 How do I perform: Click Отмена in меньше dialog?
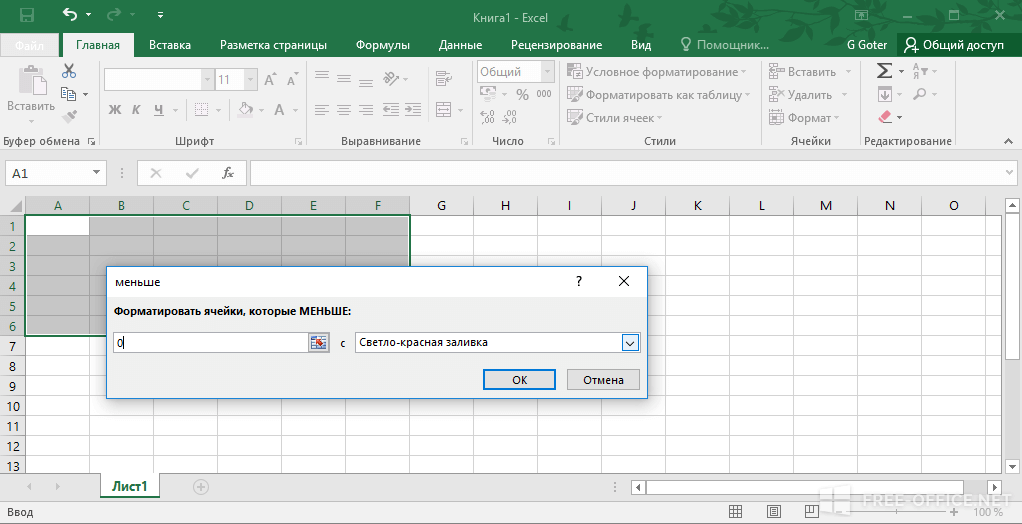pyautogui.click(x=604, y=380)
